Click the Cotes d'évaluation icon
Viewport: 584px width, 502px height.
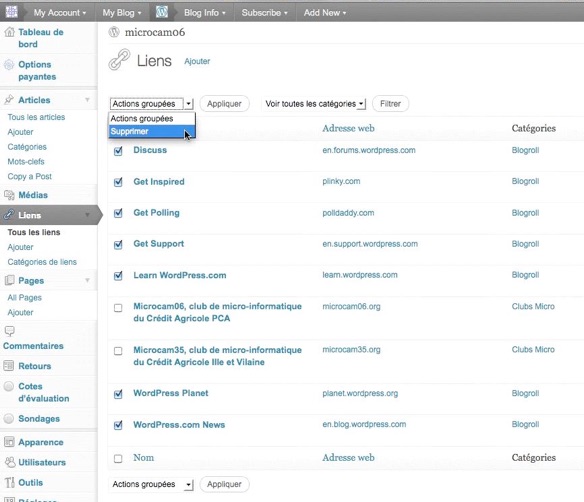(x=9, y=386)
